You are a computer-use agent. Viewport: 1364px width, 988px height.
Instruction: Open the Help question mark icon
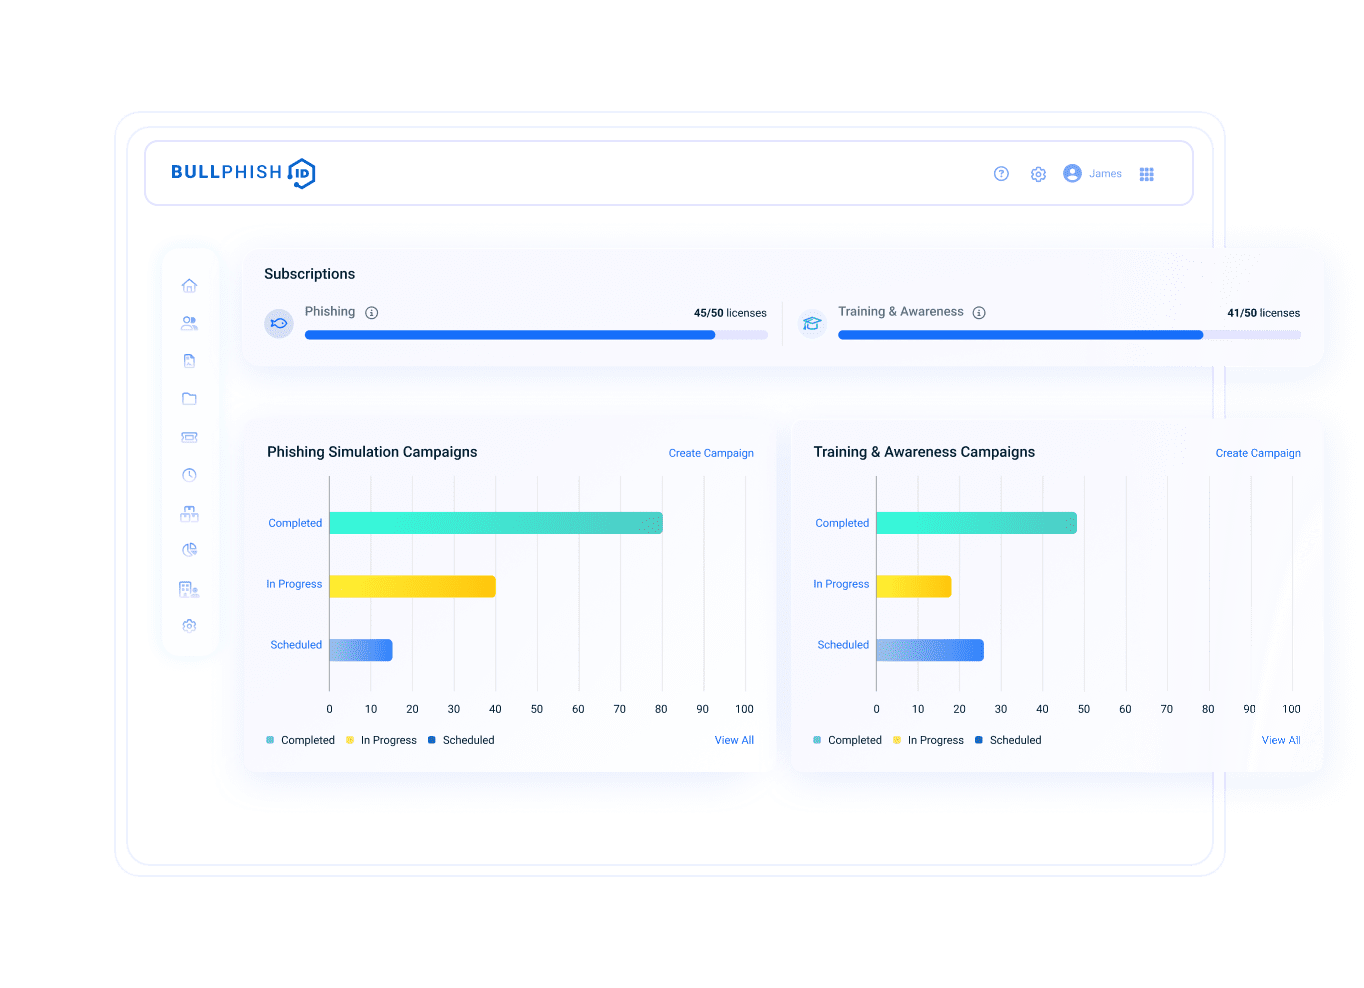click(1001, 173)
